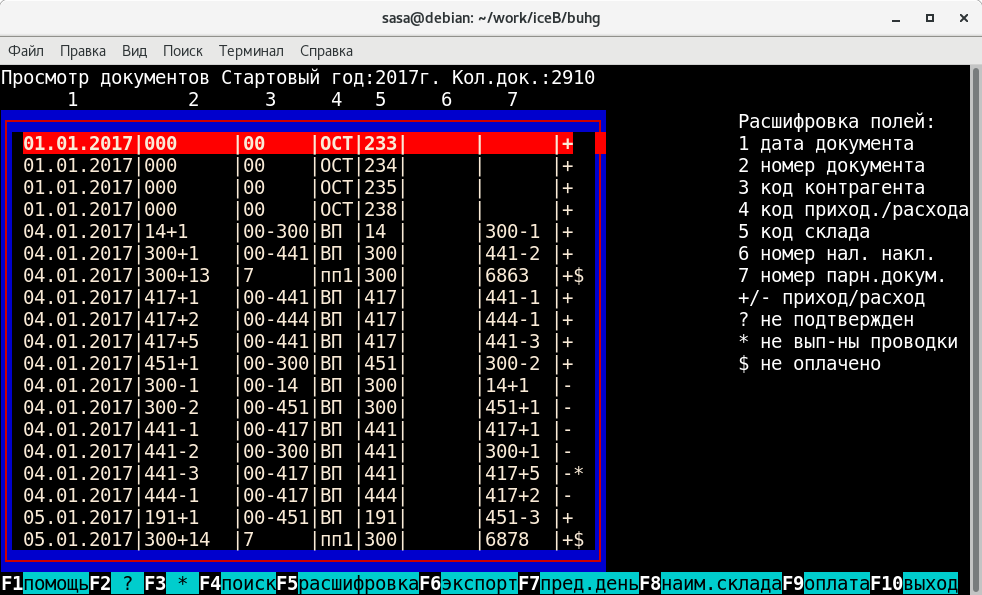The width and height of the screenshot is (982, 595).
Task: Click legend line '6 номер нал. накл.'
Action: [x=837, y=253]
